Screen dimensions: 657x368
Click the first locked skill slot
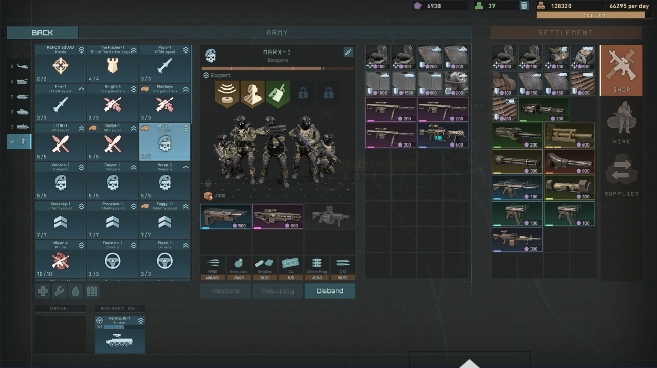coord(303,93)
